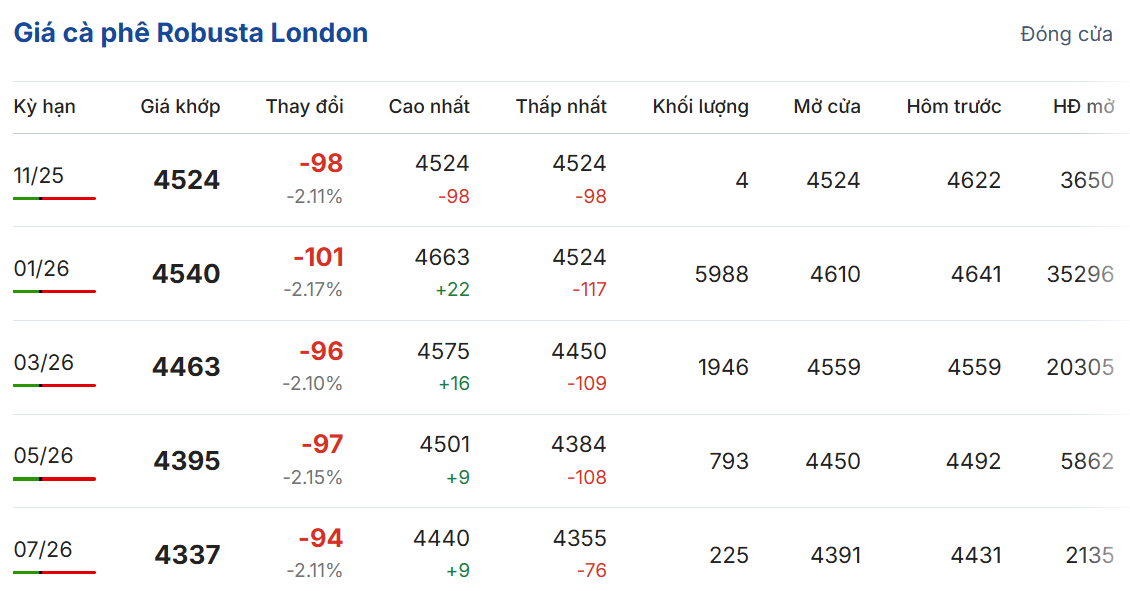
Task: Click the 'Thấp nhất' column header
Action: [561, 107]
